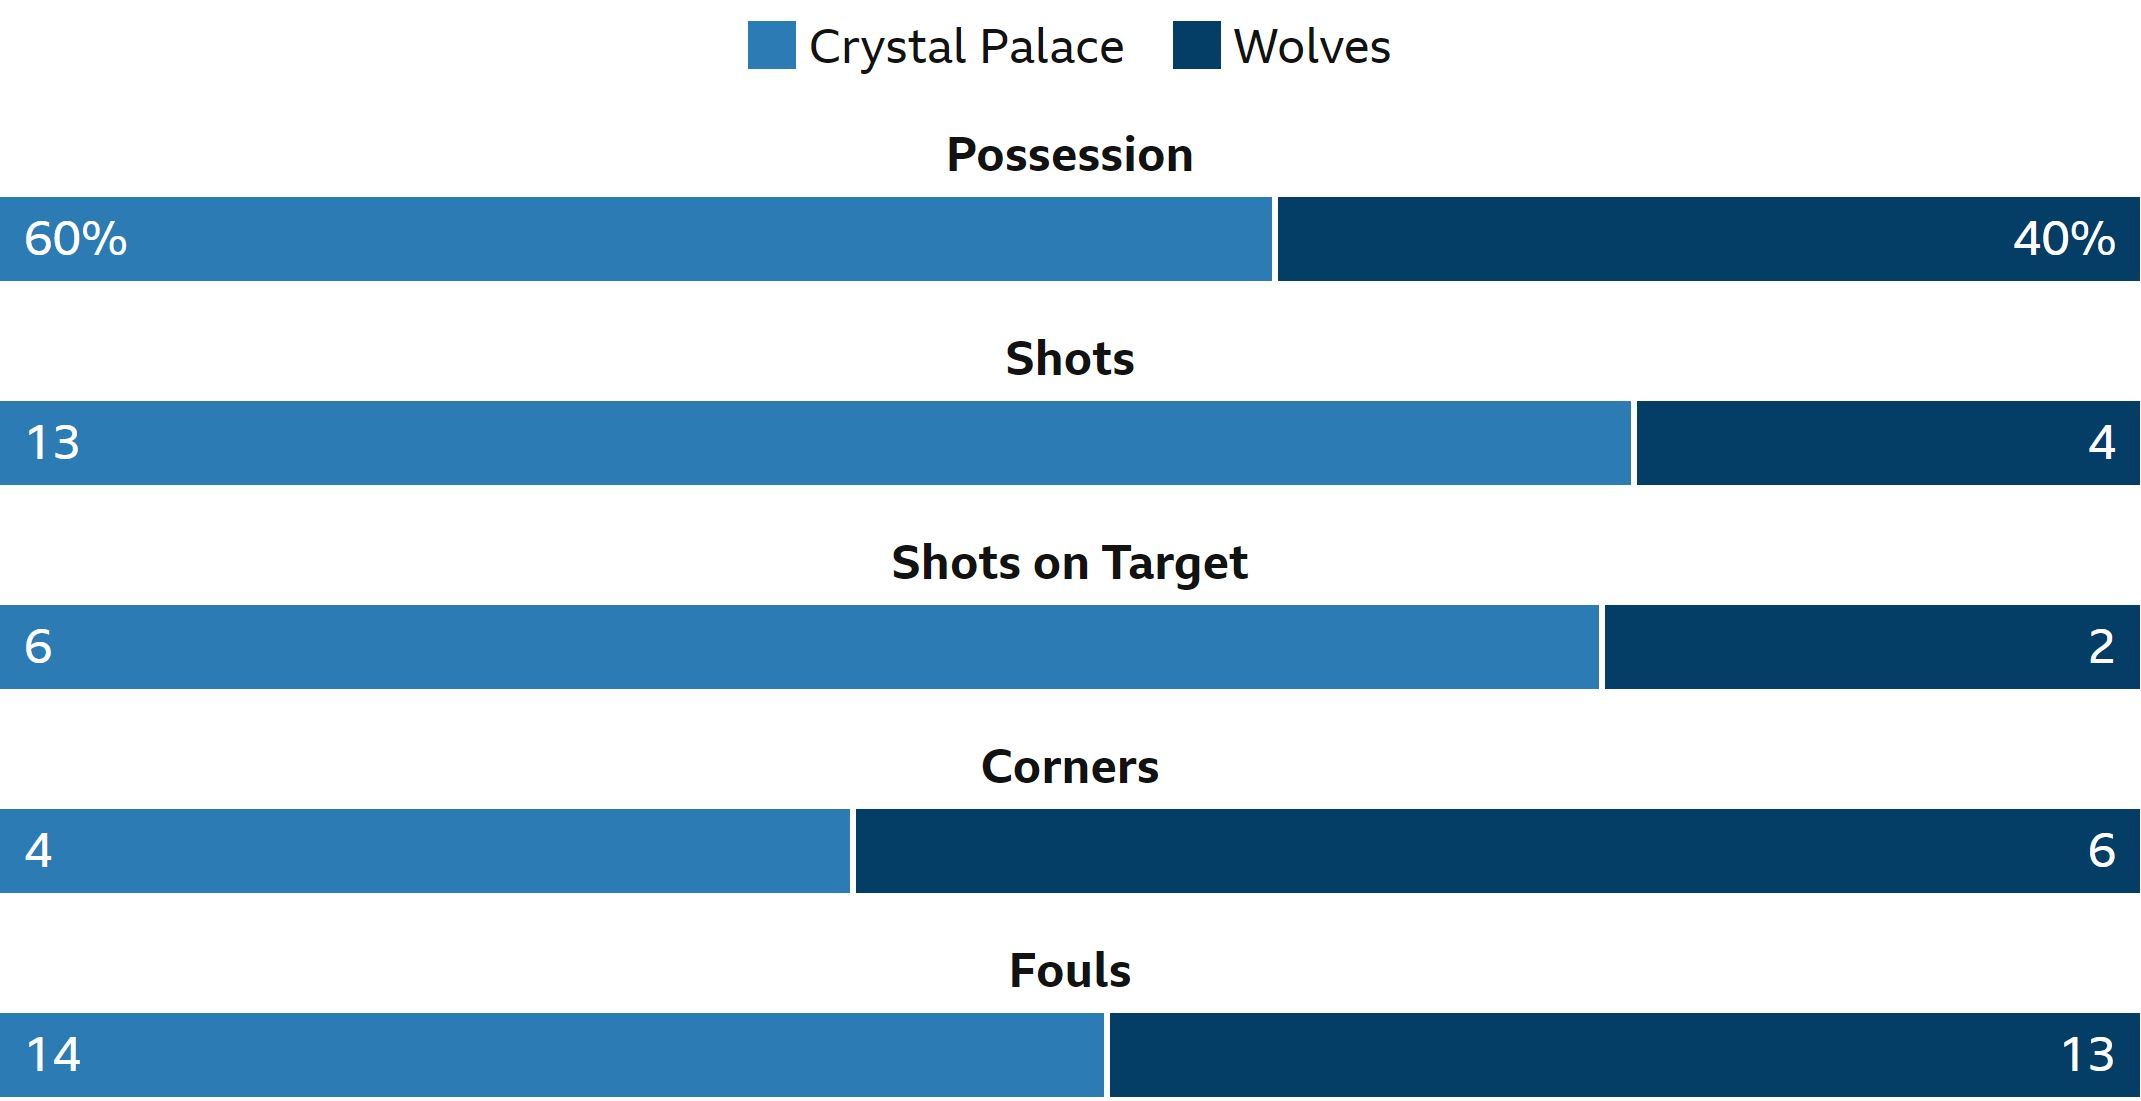
Task: Click the 60% possession value text
Action: click(x=76, y=239)
